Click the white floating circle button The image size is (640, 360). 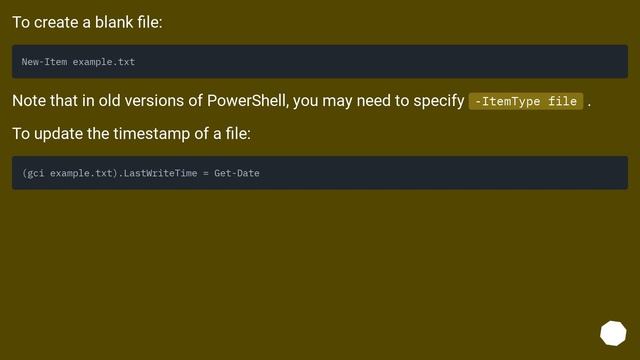[x=613, y=333]
